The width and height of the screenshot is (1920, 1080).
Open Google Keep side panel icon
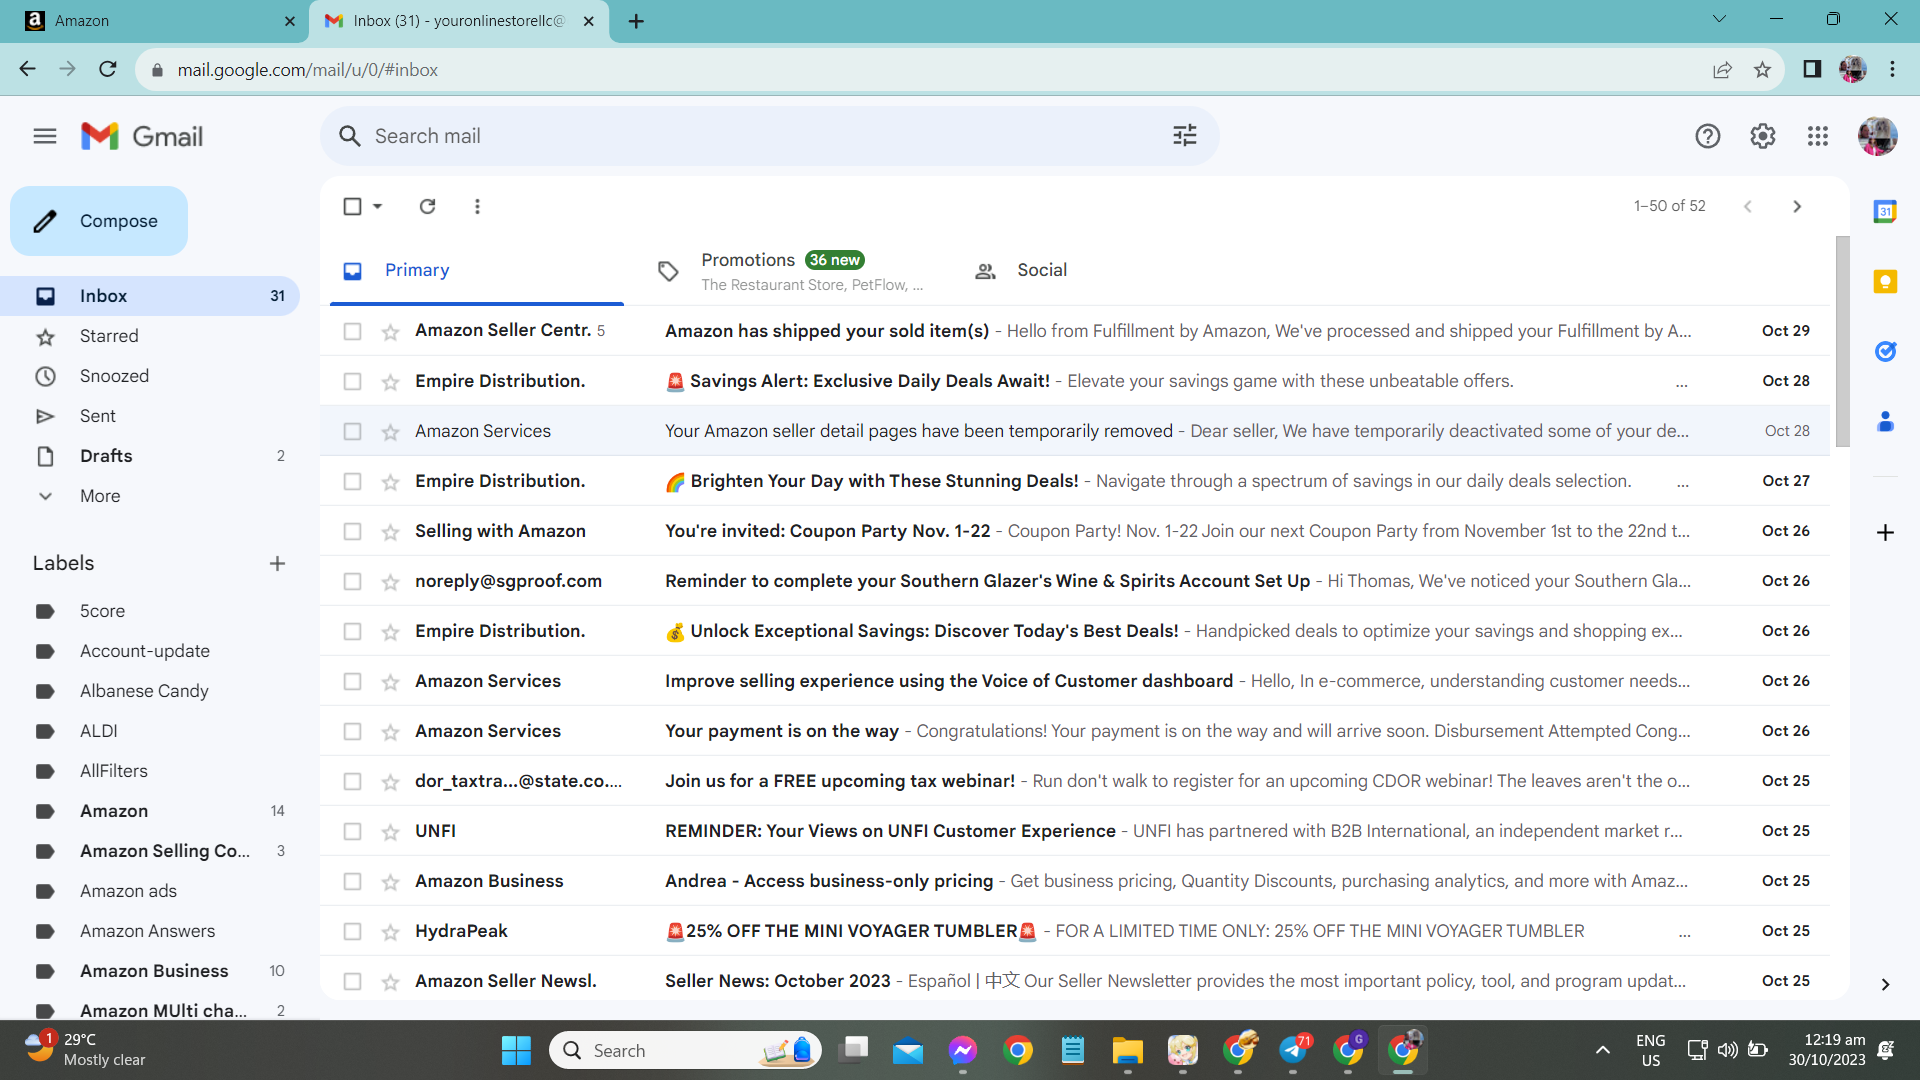click(x=1885, y=282)
